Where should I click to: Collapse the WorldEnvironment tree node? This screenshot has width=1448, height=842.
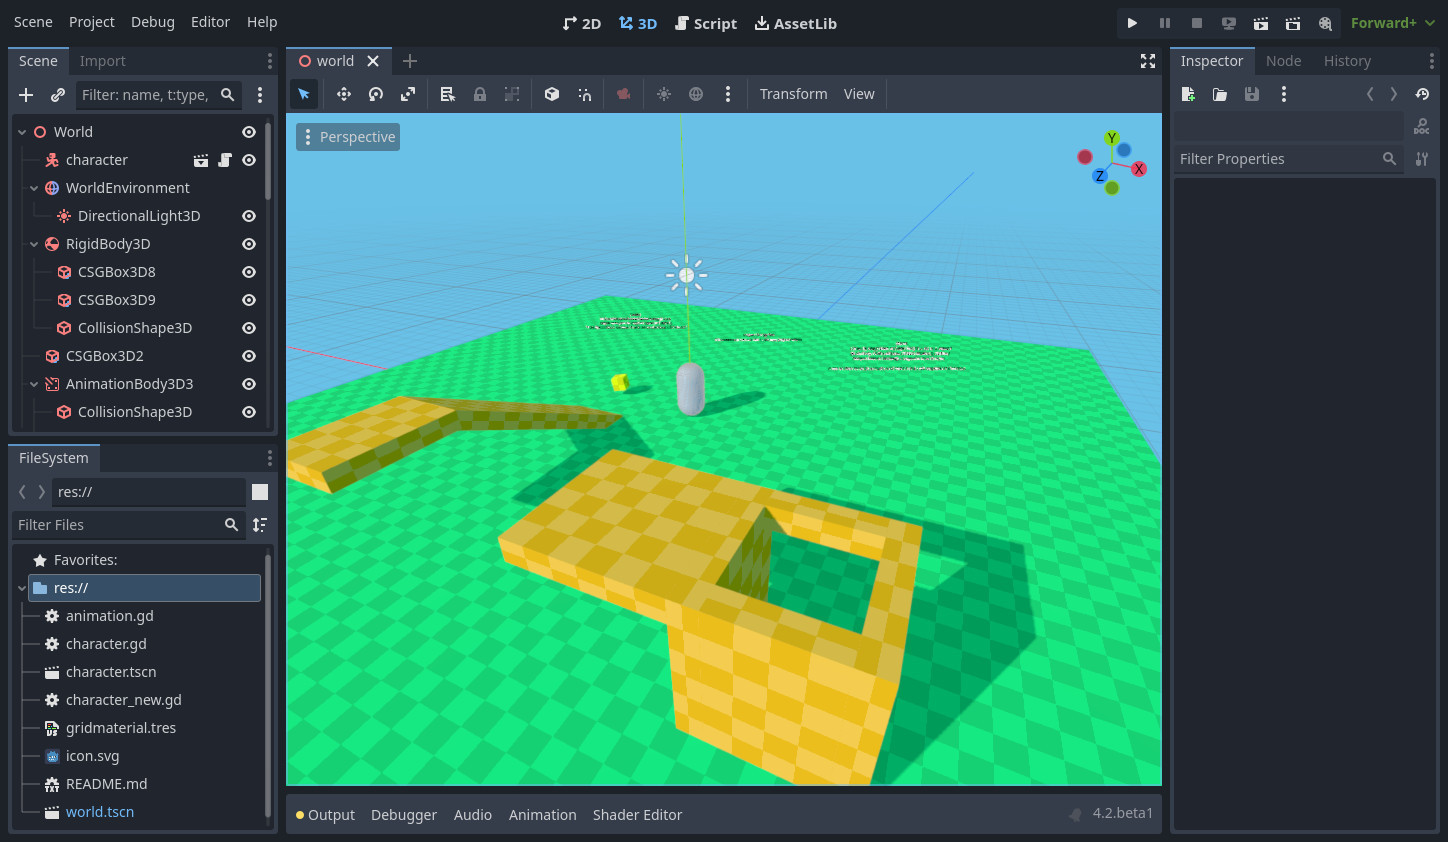tap(34, 188)
